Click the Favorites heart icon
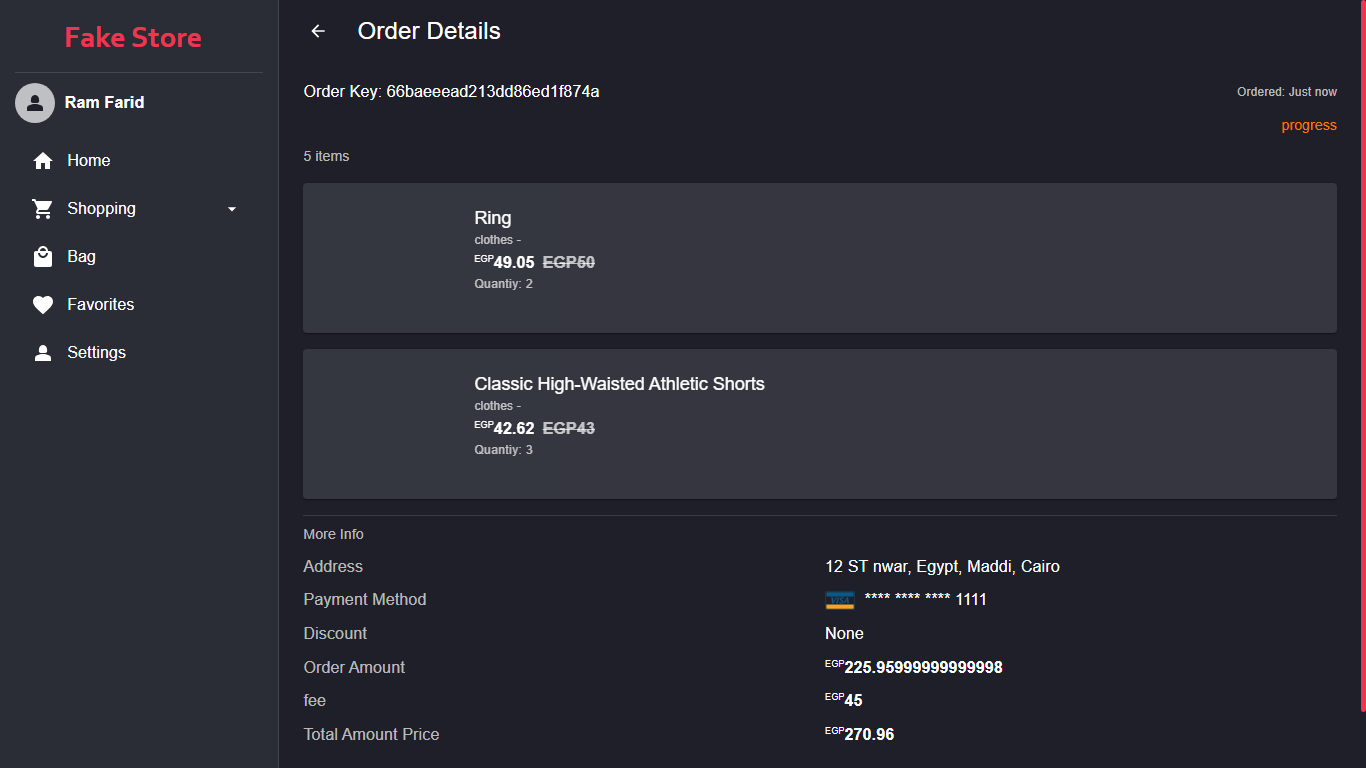 (43, 305)
